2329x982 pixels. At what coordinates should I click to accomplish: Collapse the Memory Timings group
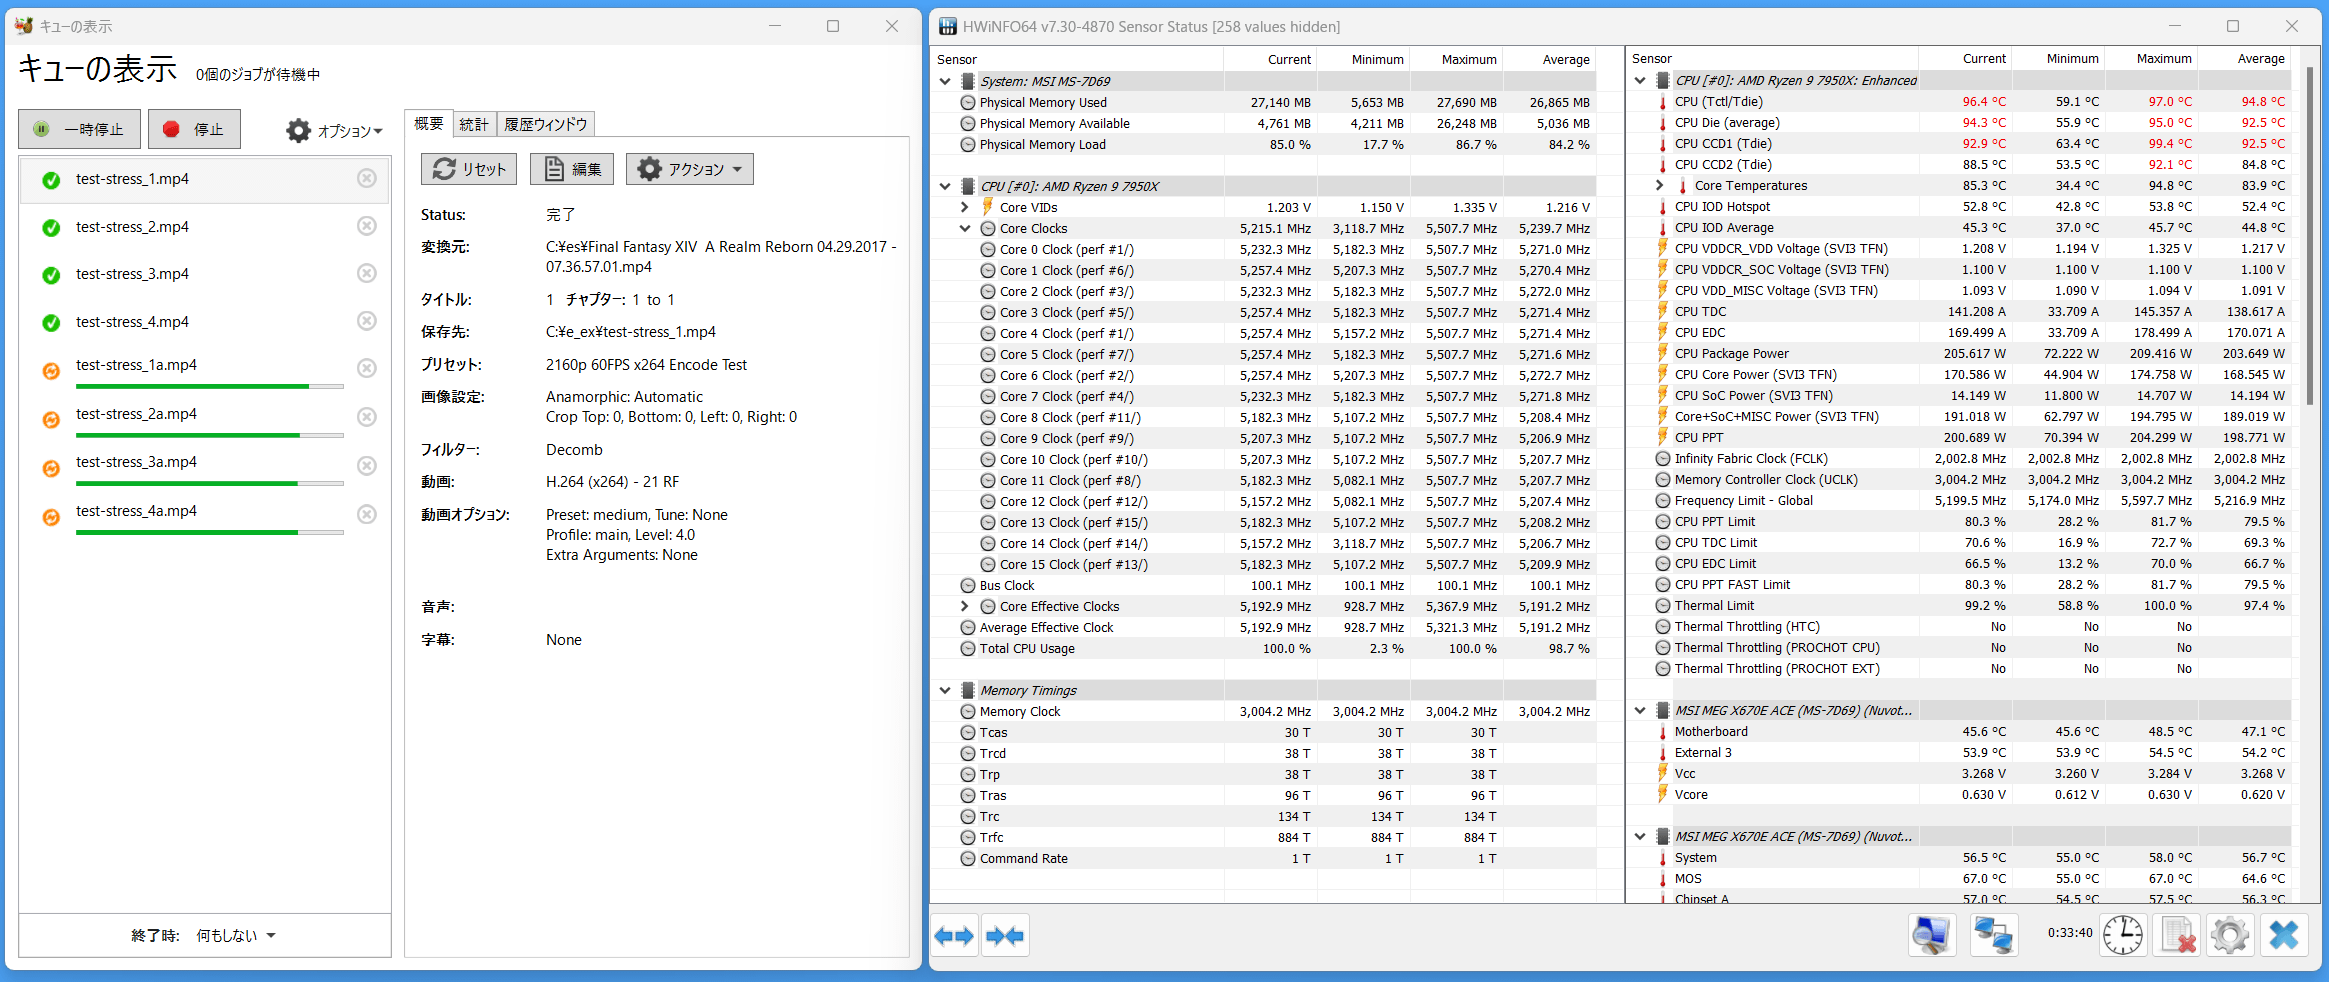point(945,690)
